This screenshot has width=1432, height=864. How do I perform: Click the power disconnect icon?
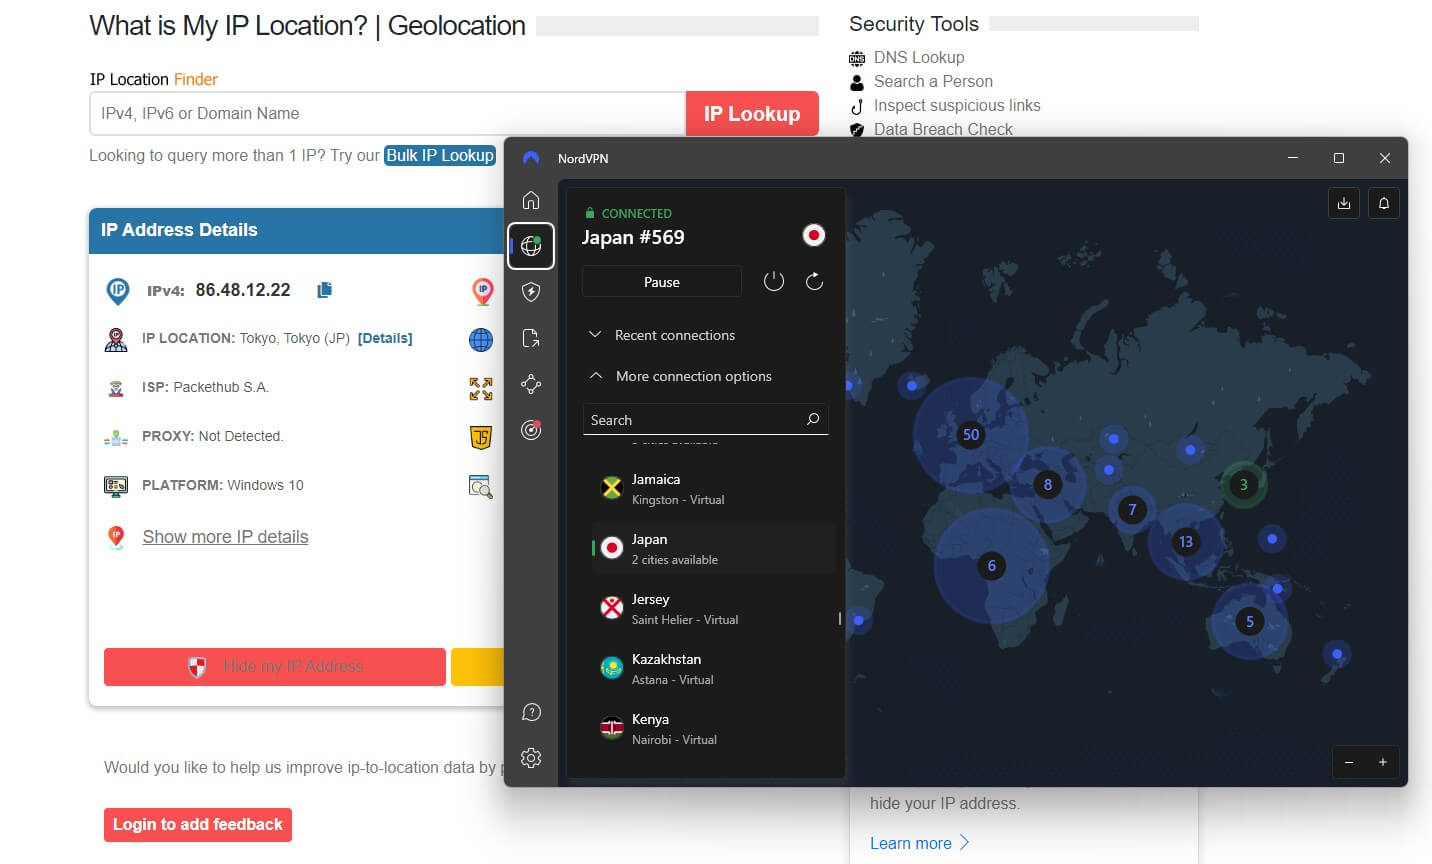click(x=774, y=282)
